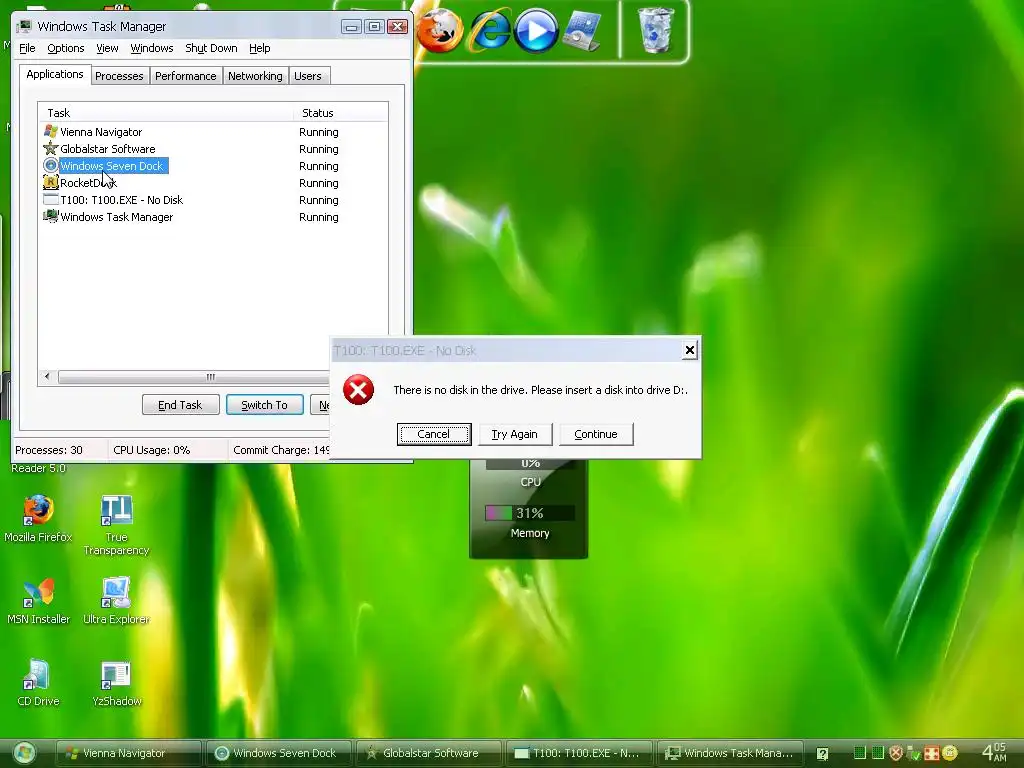Open the MSN Installer desktop icon
1024x768 pixels.
tap(38, 601)
